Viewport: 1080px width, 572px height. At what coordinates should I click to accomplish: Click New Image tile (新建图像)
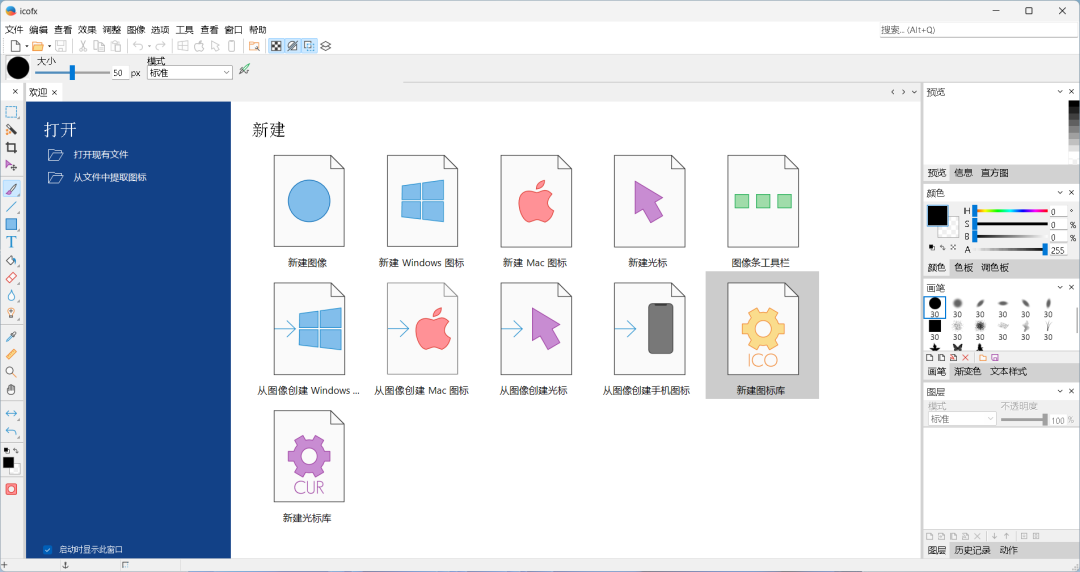pos(308,212)
